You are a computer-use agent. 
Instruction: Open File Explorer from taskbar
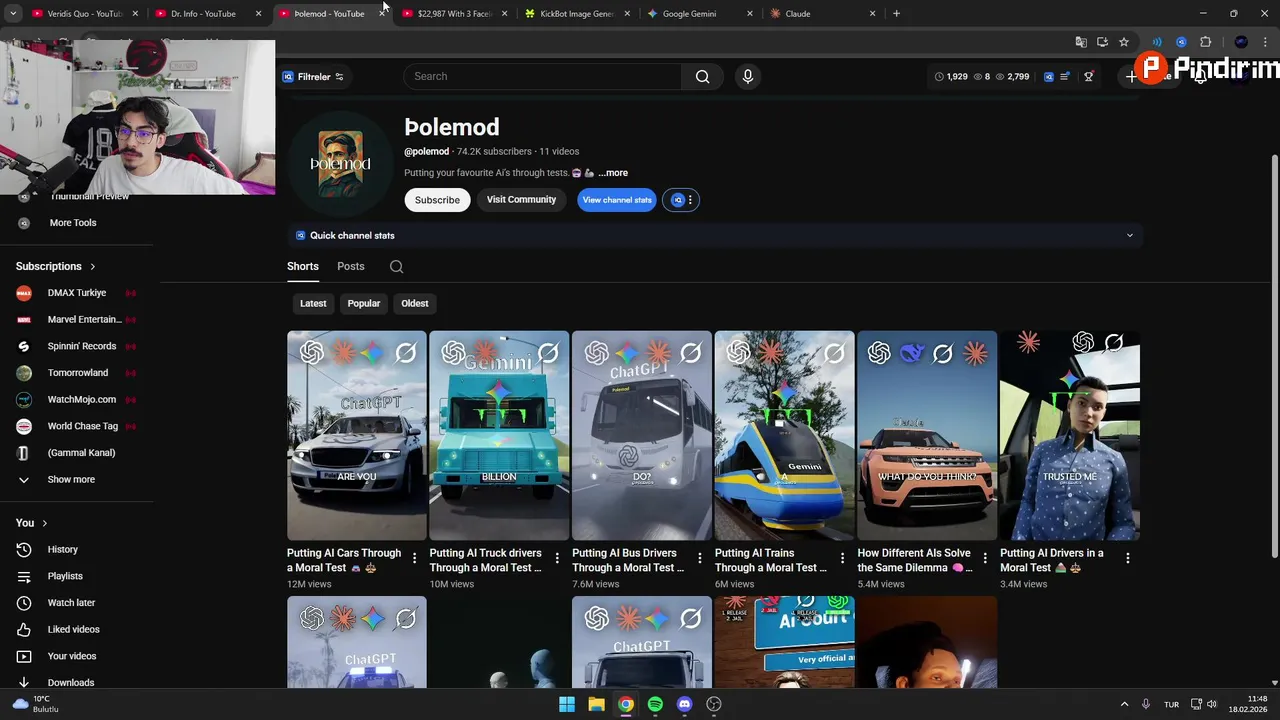pyautogui.click(x=596, y=704)
